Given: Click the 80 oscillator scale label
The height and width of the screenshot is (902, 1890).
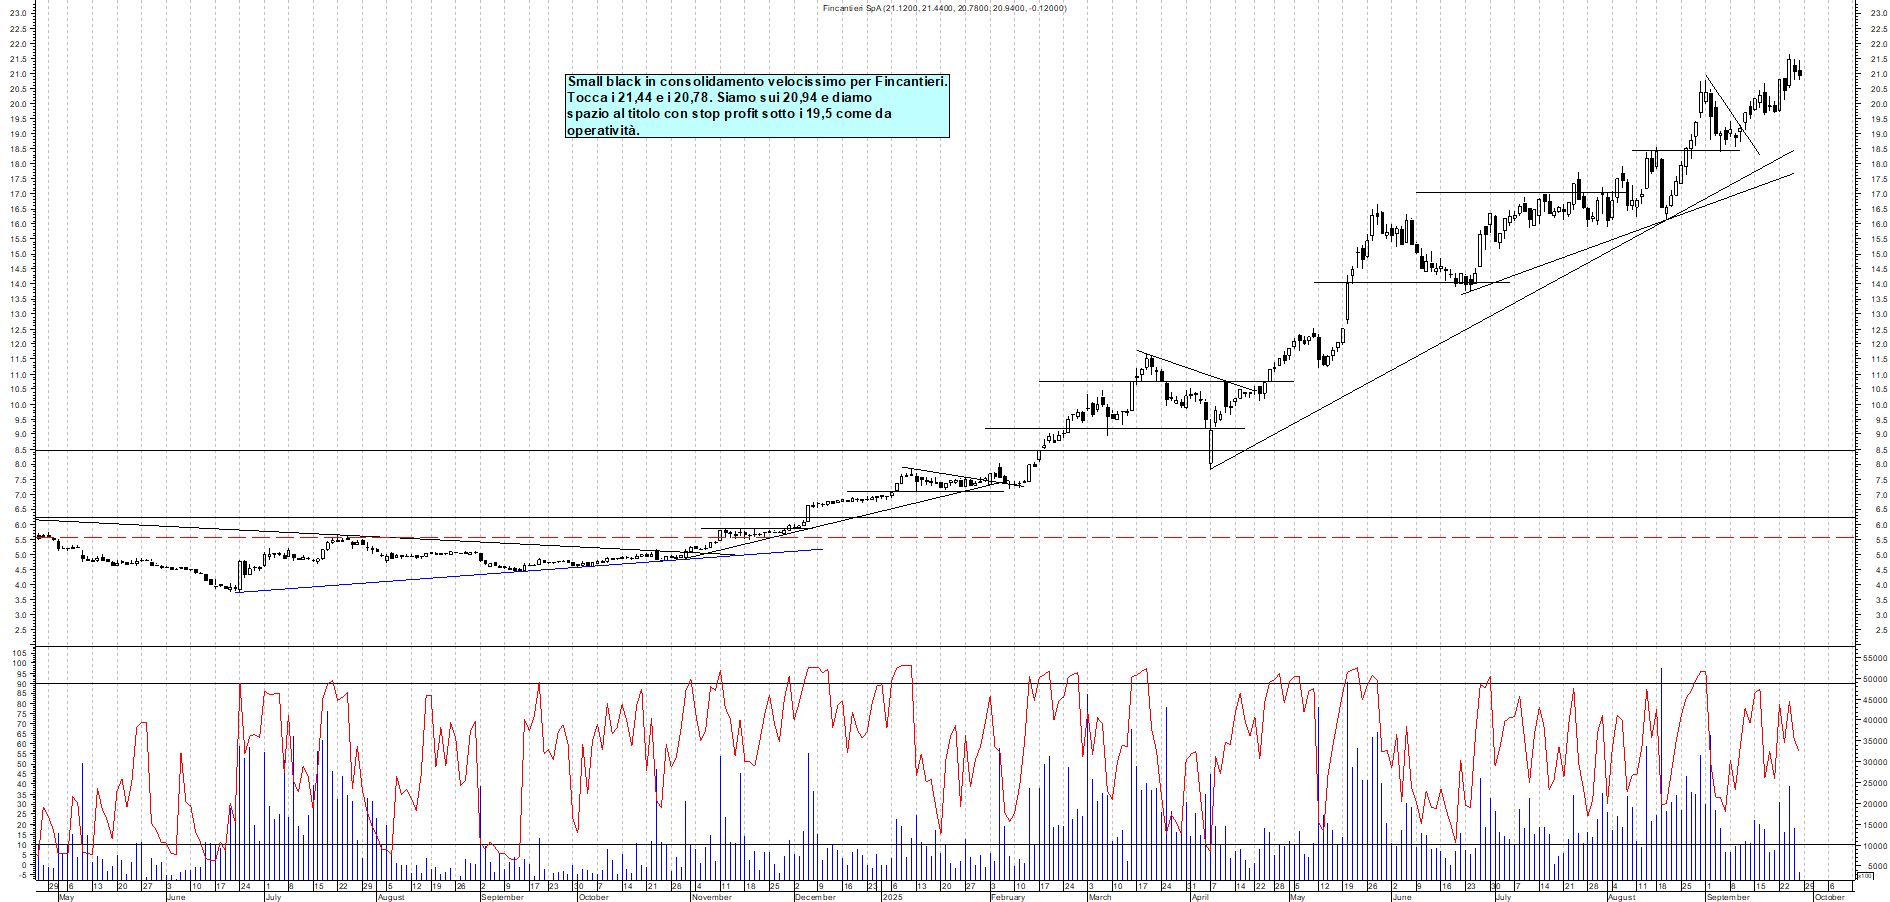Looking at the screenshot, I should pyautogui.click(x=20, y=704).
